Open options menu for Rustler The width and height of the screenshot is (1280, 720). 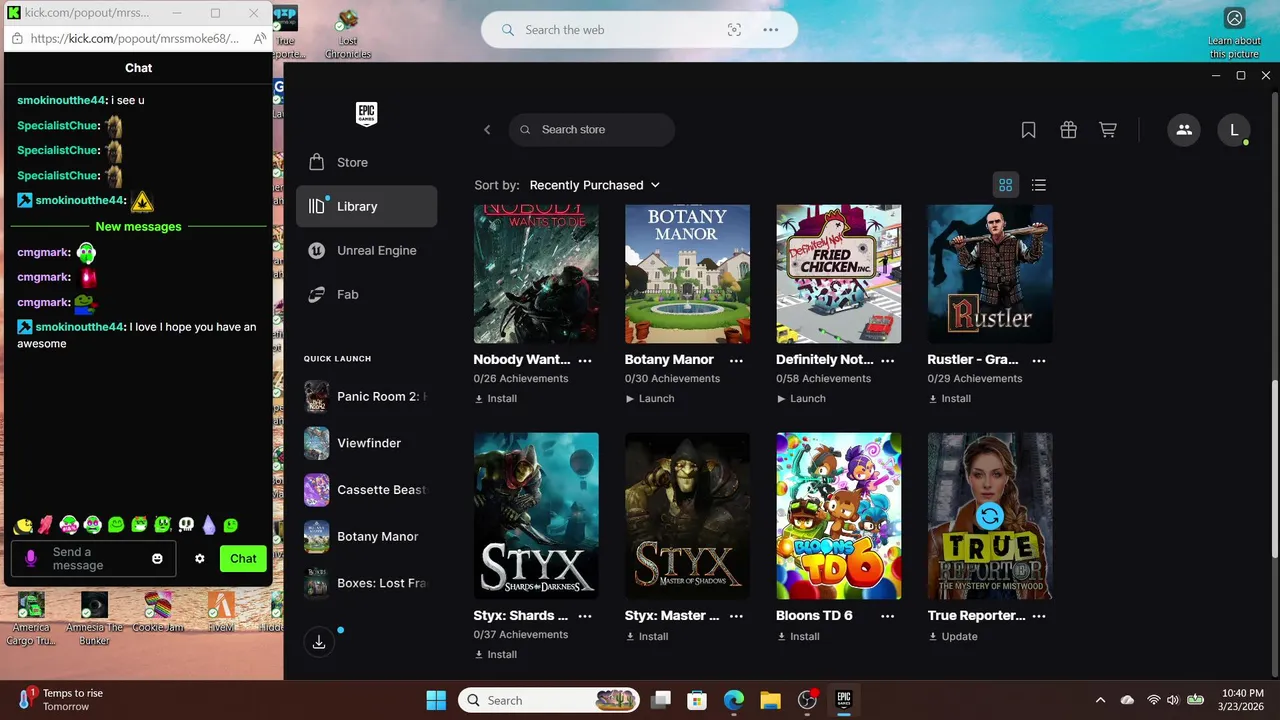pos(1039,360)
